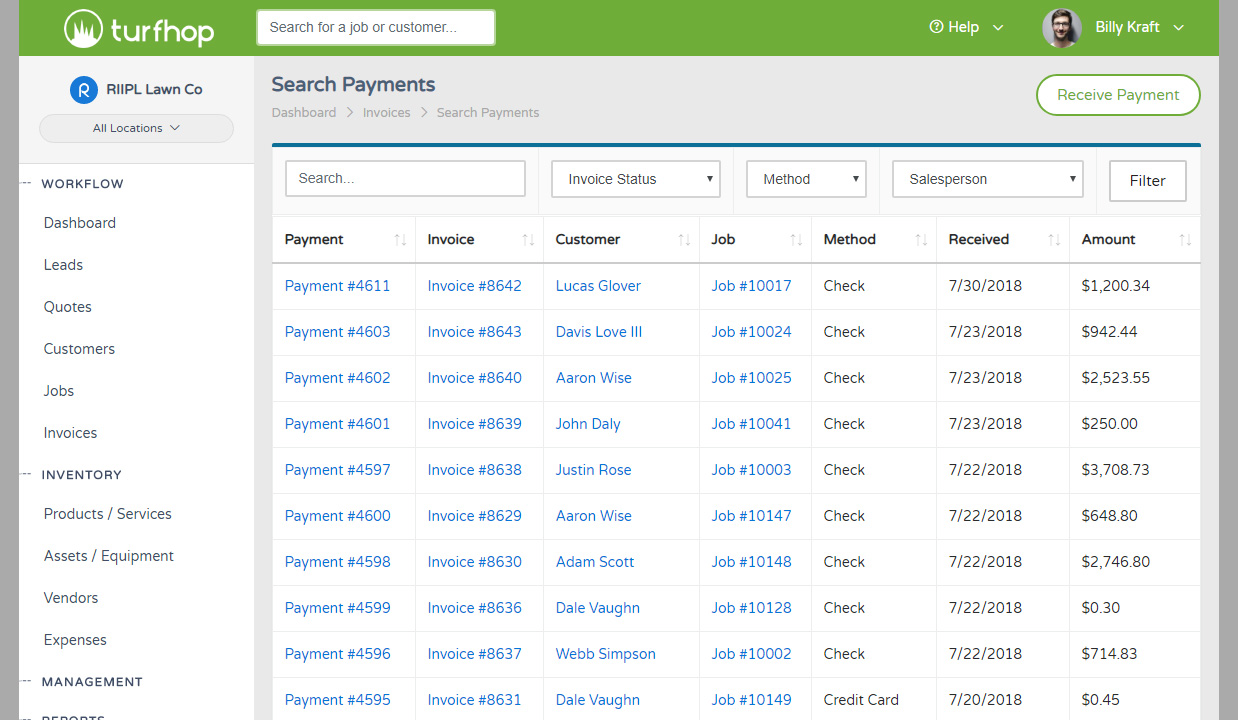Click inside the payments Search field
Viewport: 1238px width, 720px height.
(405, 178)
